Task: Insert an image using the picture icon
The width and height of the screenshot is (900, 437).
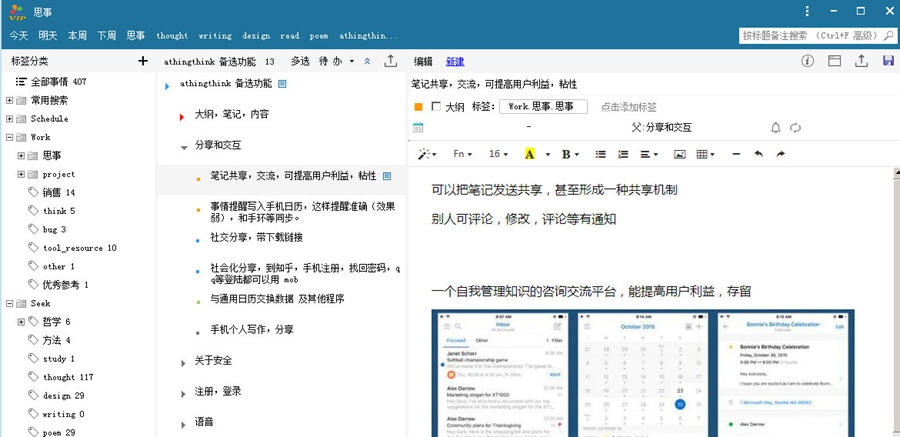Action: coord(680,154)
